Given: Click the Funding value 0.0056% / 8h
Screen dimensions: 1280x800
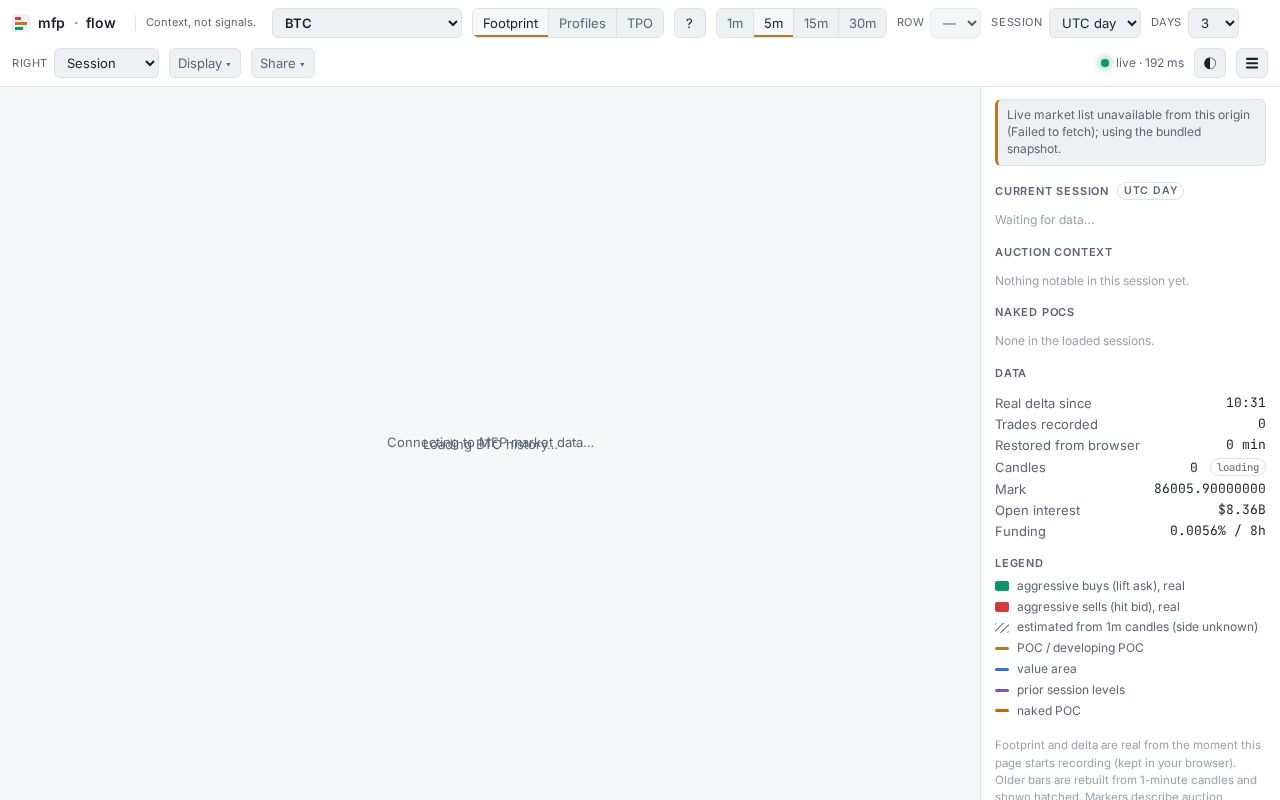Looking at the screenshot, I should point(1218,531).
